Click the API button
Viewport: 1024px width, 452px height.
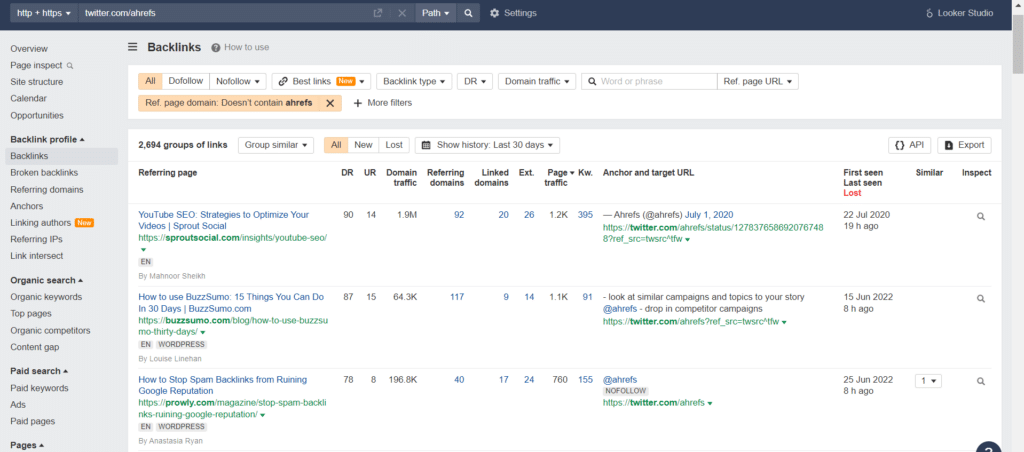tap(910, 145)
